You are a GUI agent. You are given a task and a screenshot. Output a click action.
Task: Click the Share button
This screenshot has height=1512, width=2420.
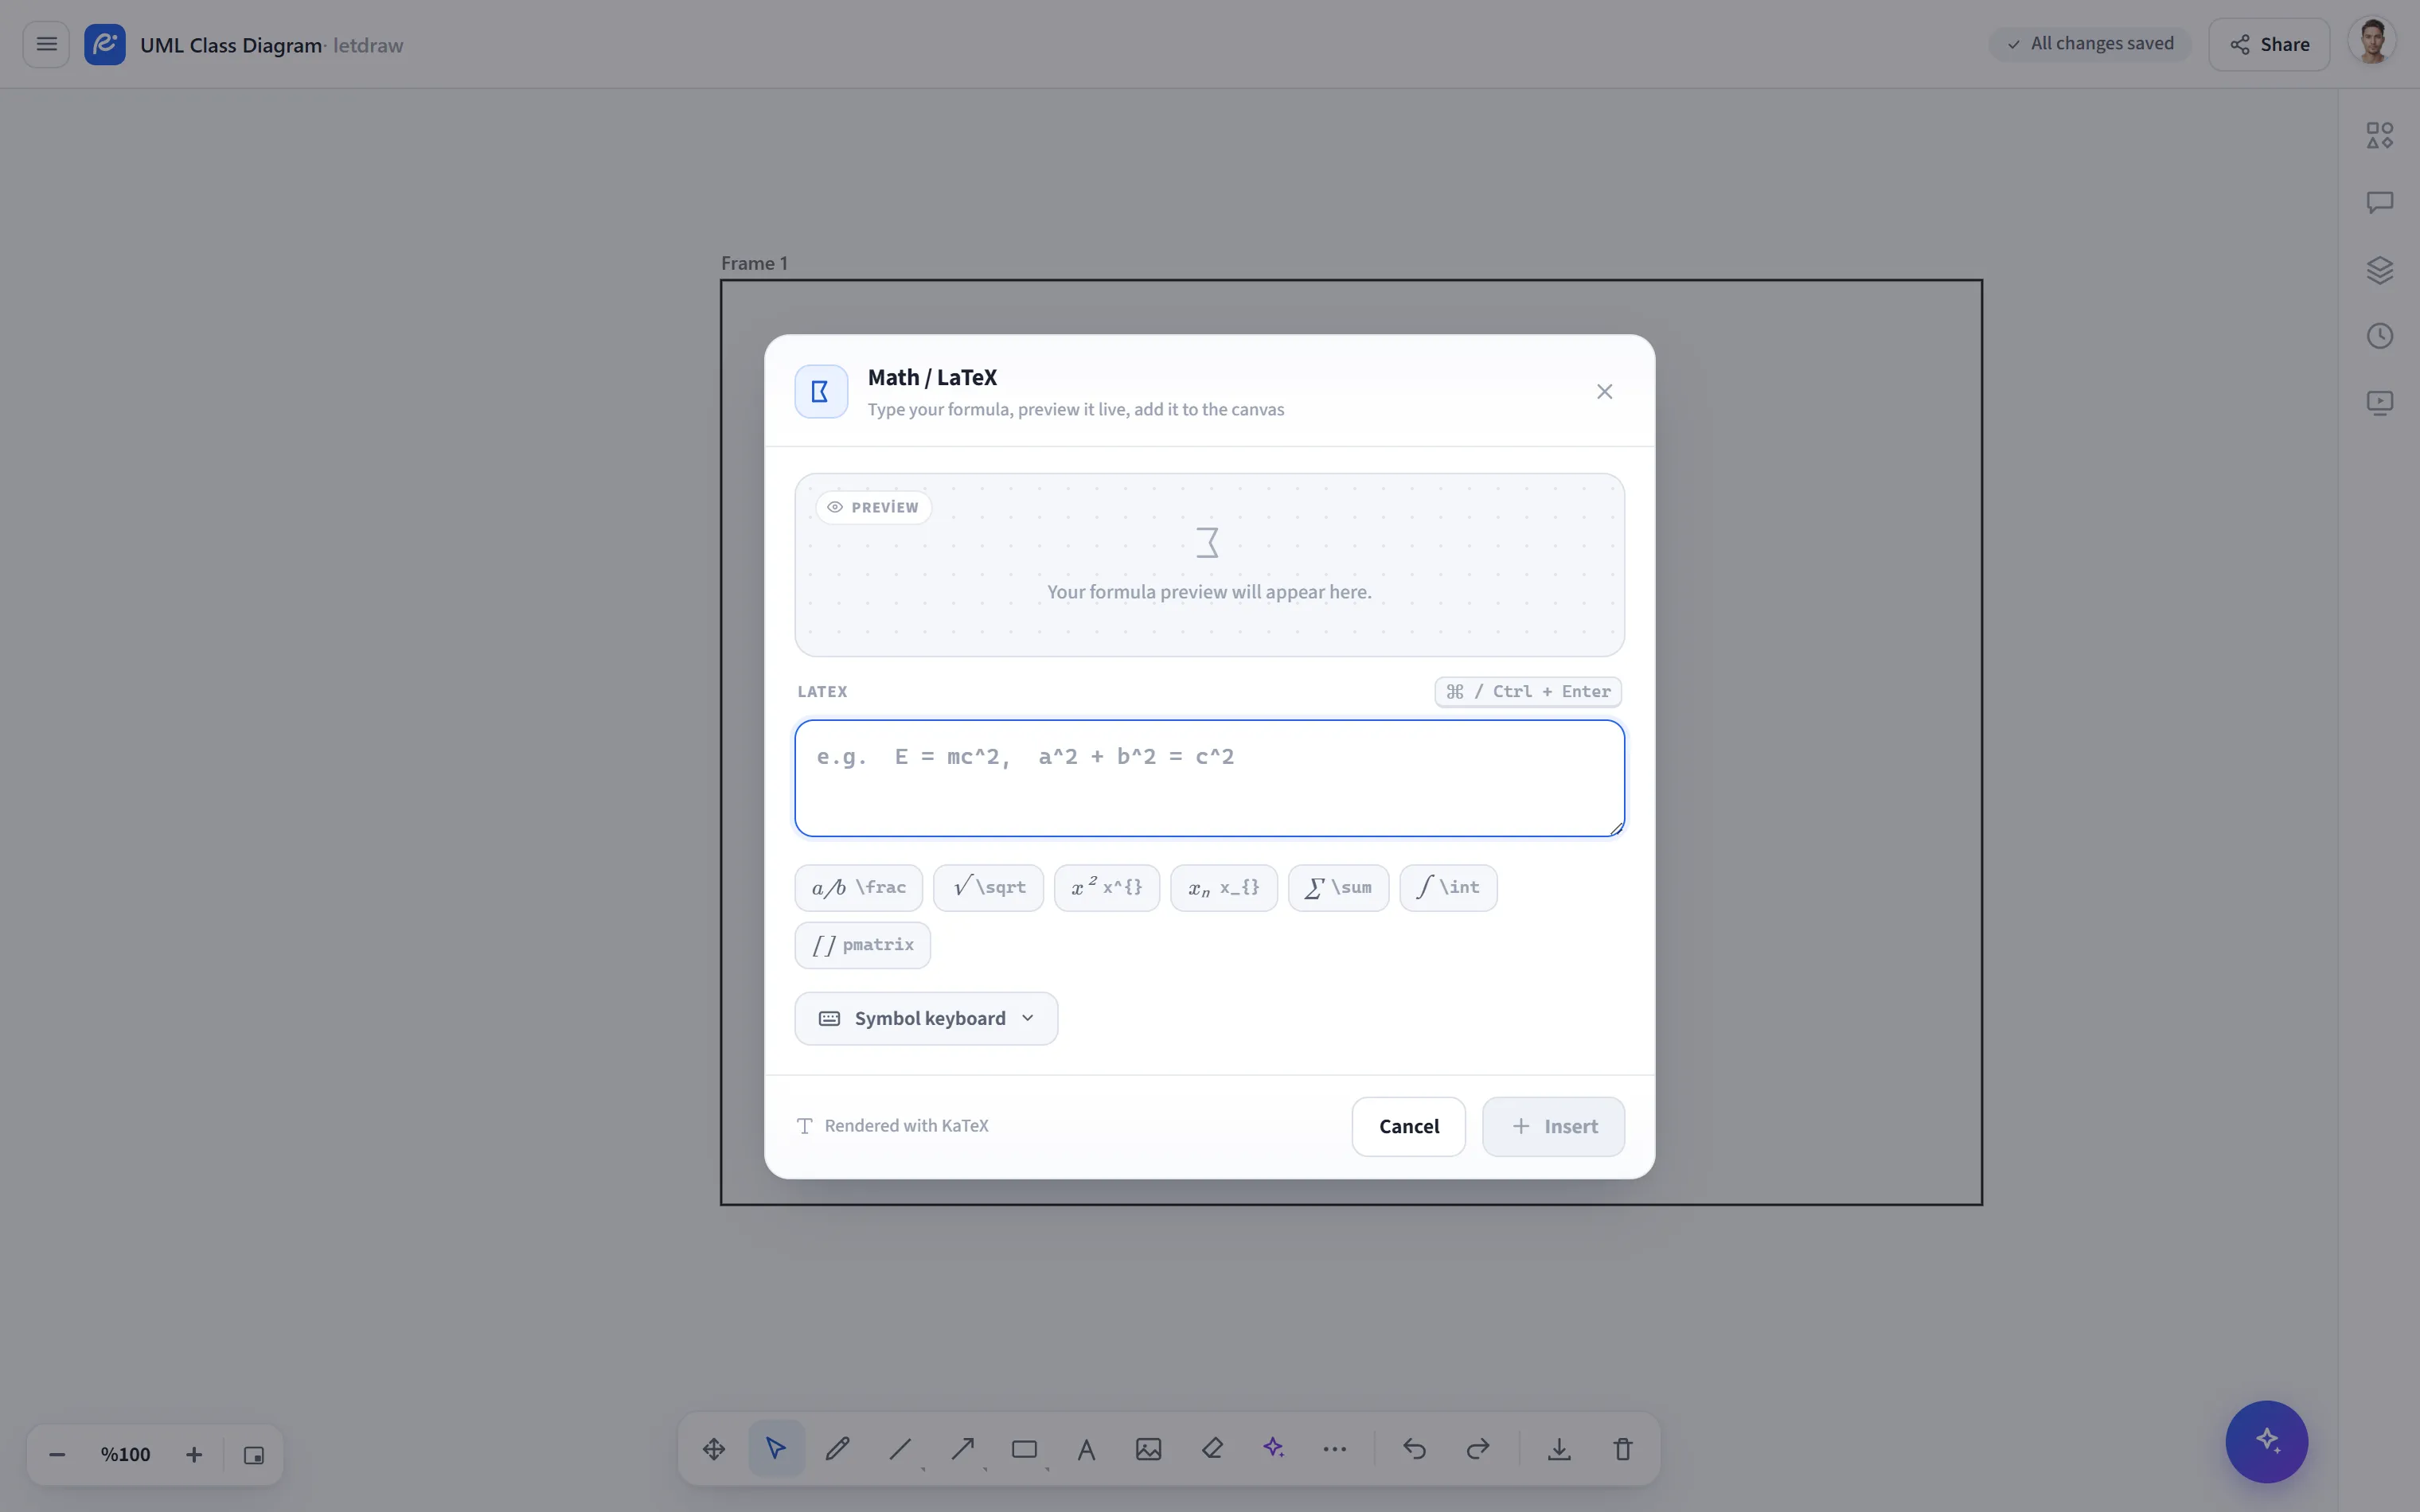tap(2269, 44)
